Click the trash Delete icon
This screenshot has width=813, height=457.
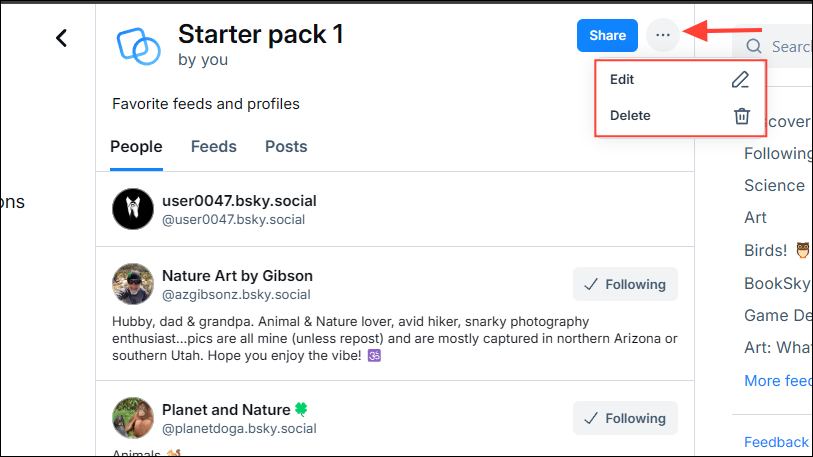(741, 116)
